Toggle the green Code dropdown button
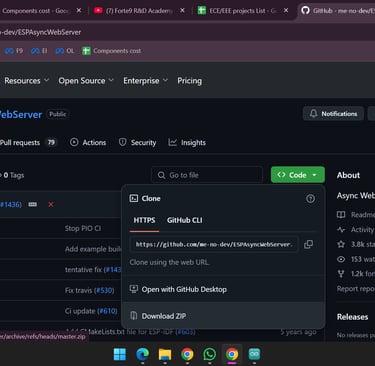 [x=298, y=175]
